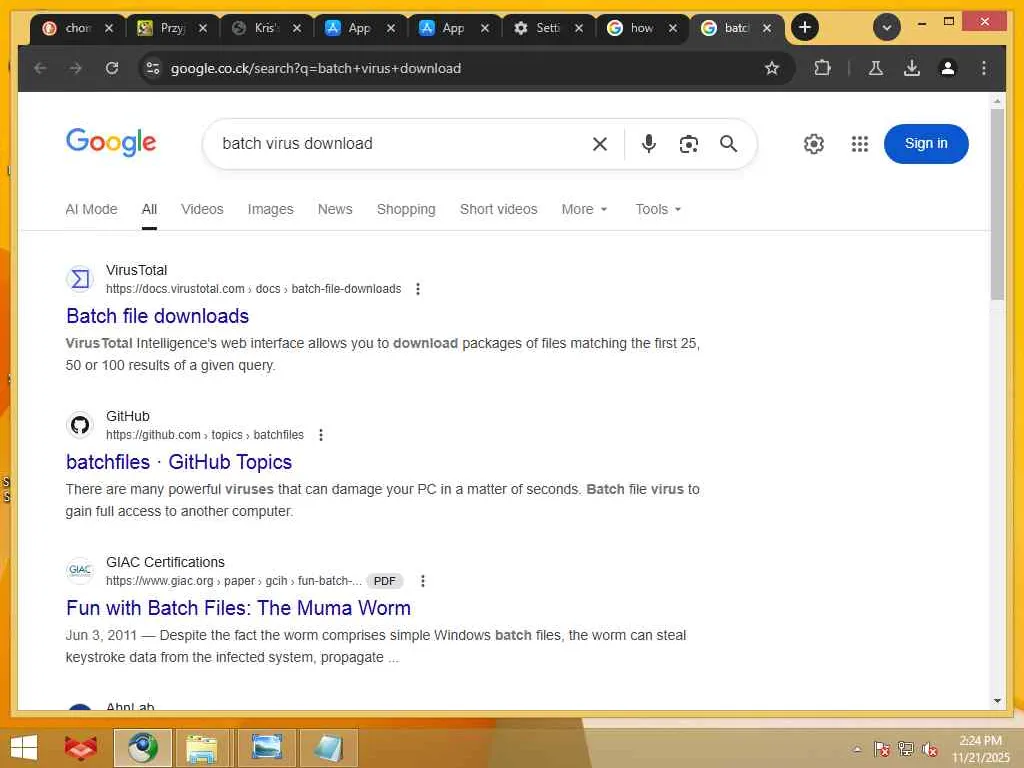Open more options for VirusTotal result
The width and height of the screenshot is (1024, 768).
tap(418, 289)
